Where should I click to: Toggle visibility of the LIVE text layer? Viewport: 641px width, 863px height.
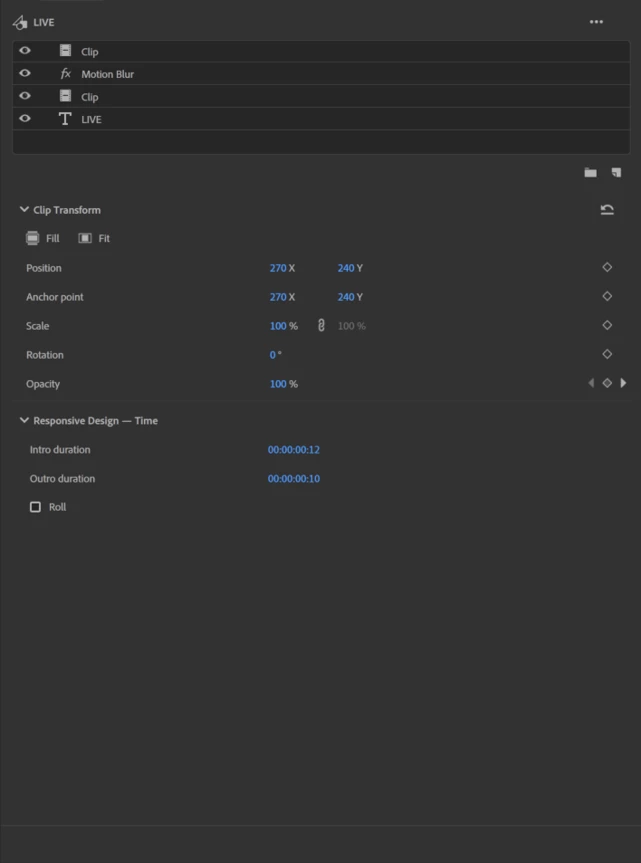coord(25,118)
